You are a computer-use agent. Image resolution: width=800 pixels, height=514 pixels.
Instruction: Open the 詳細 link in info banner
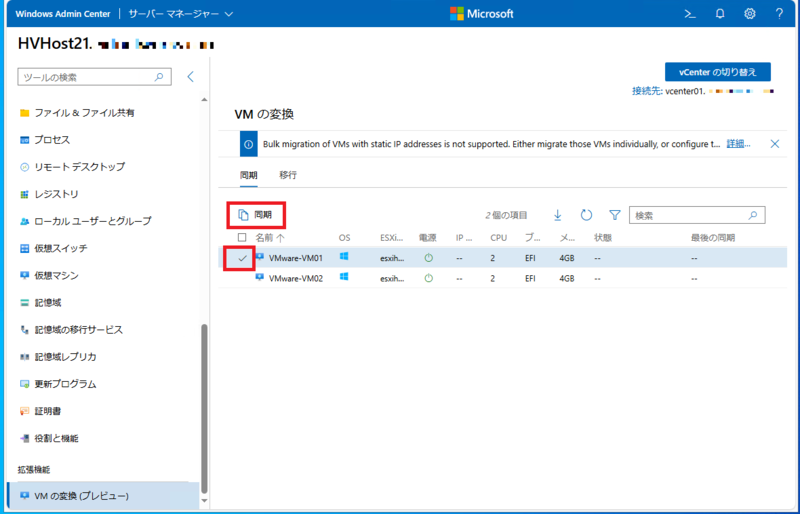click(x=738, y=144)
